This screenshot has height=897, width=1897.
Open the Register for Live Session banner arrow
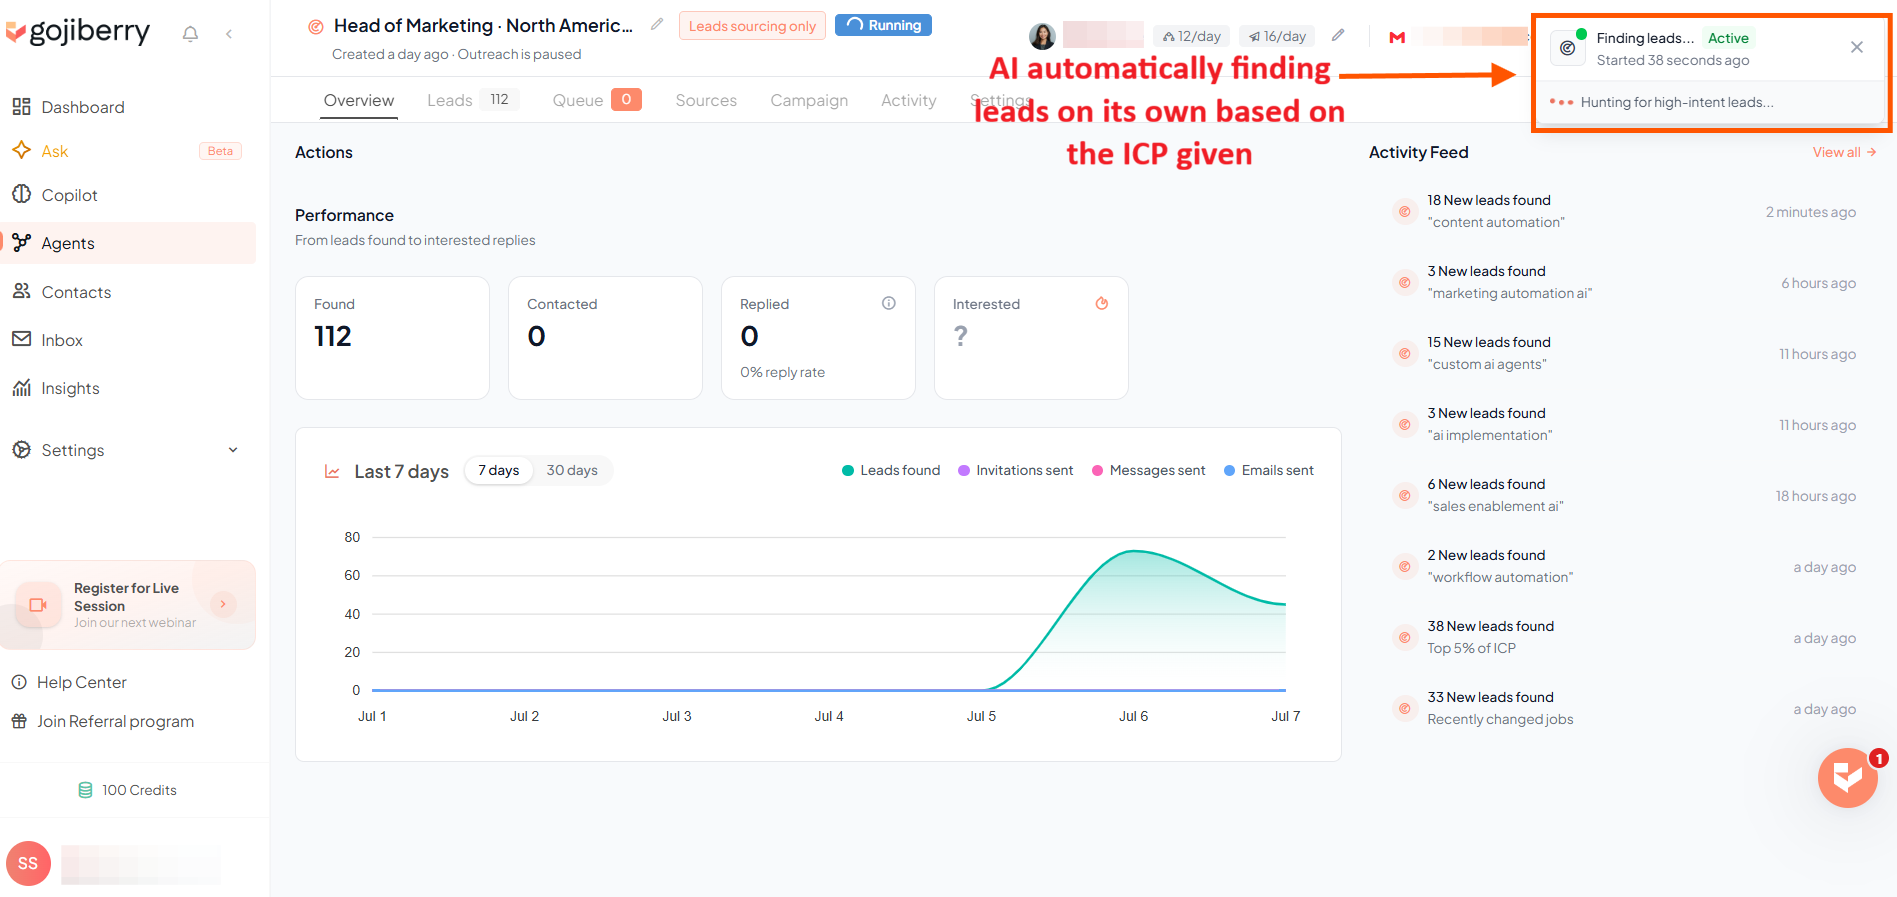223,604
